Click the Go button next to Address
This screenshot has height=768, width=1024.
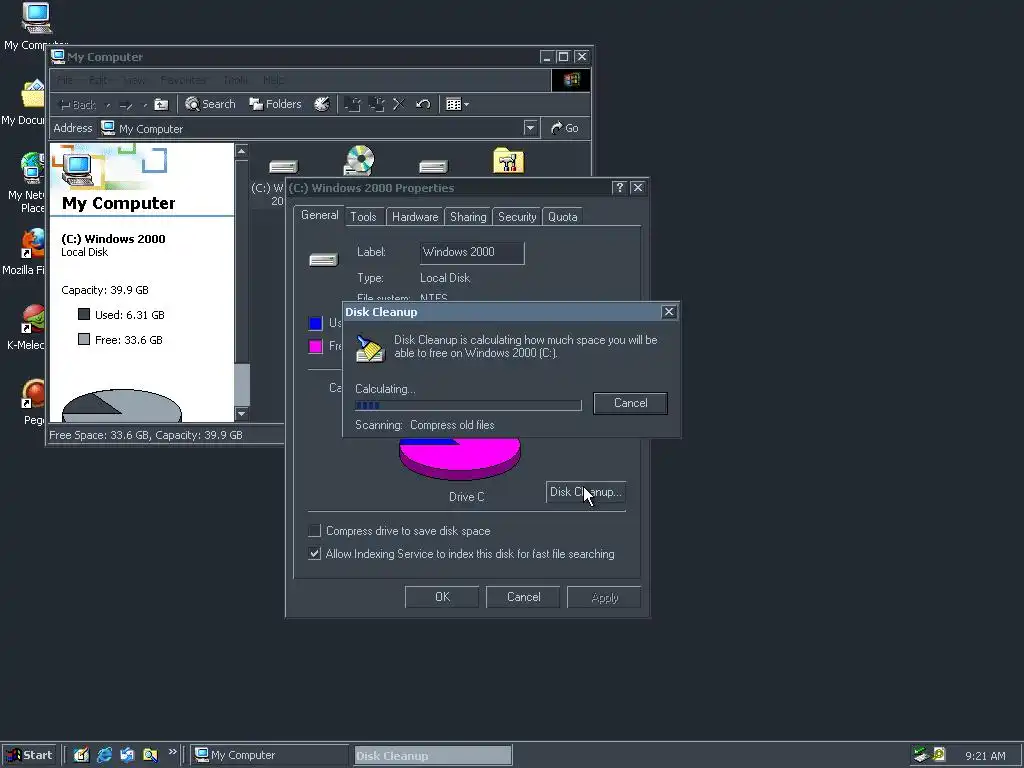pyautogui.click(x=565, y=128)
